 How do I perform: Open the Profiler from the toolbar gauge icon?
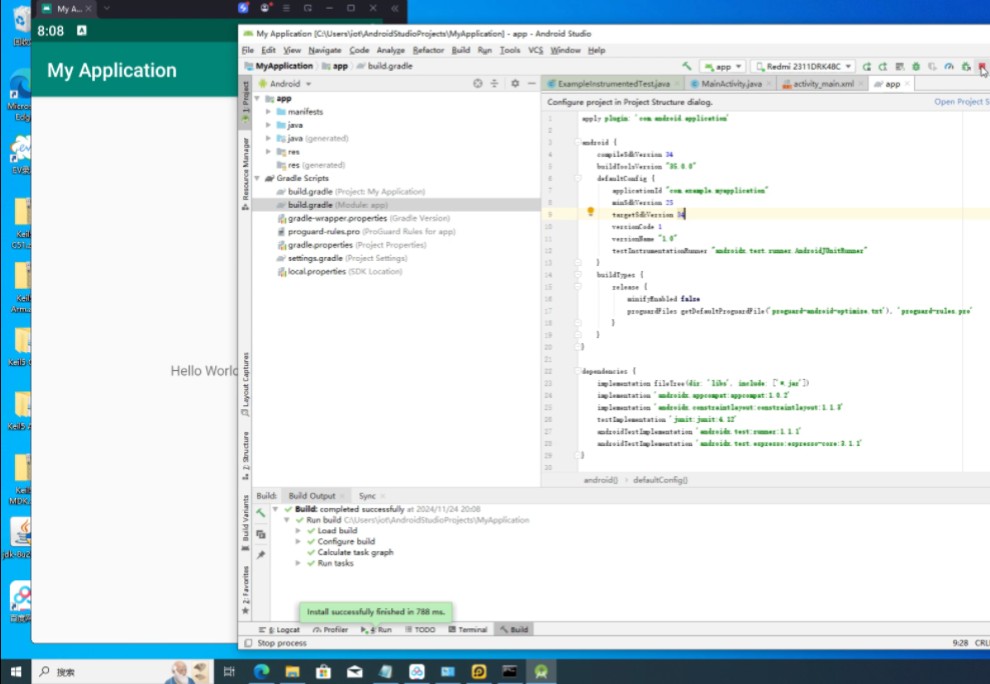coord(948,66)
